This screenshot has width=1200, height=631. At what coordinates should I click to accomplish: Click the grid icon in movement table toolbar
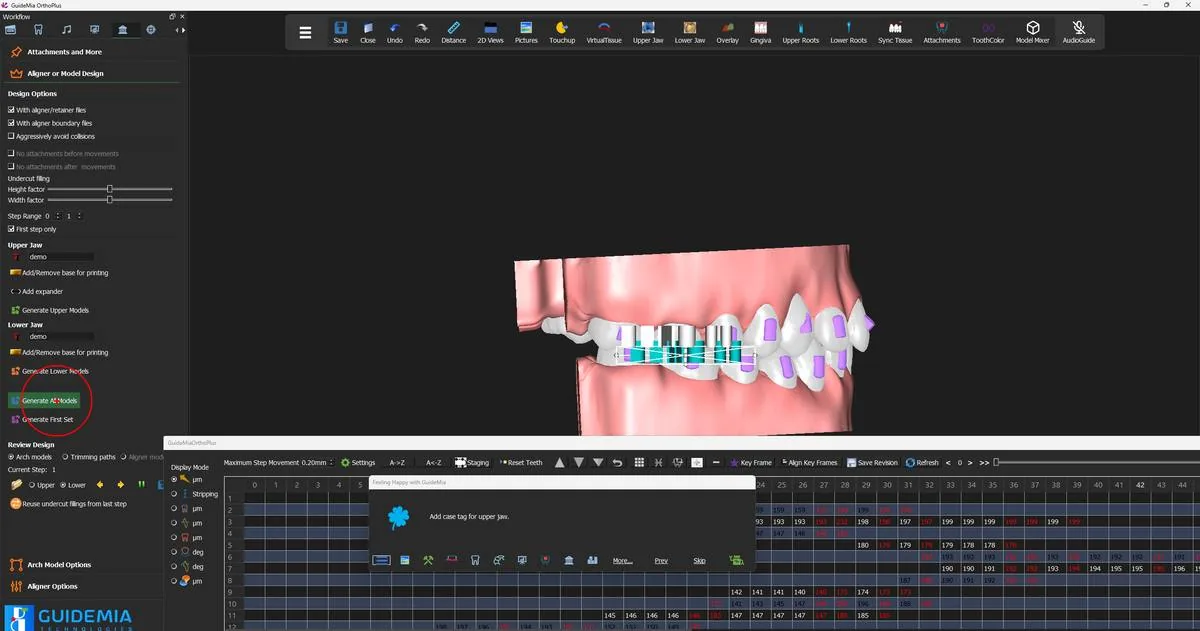[637, 463]
